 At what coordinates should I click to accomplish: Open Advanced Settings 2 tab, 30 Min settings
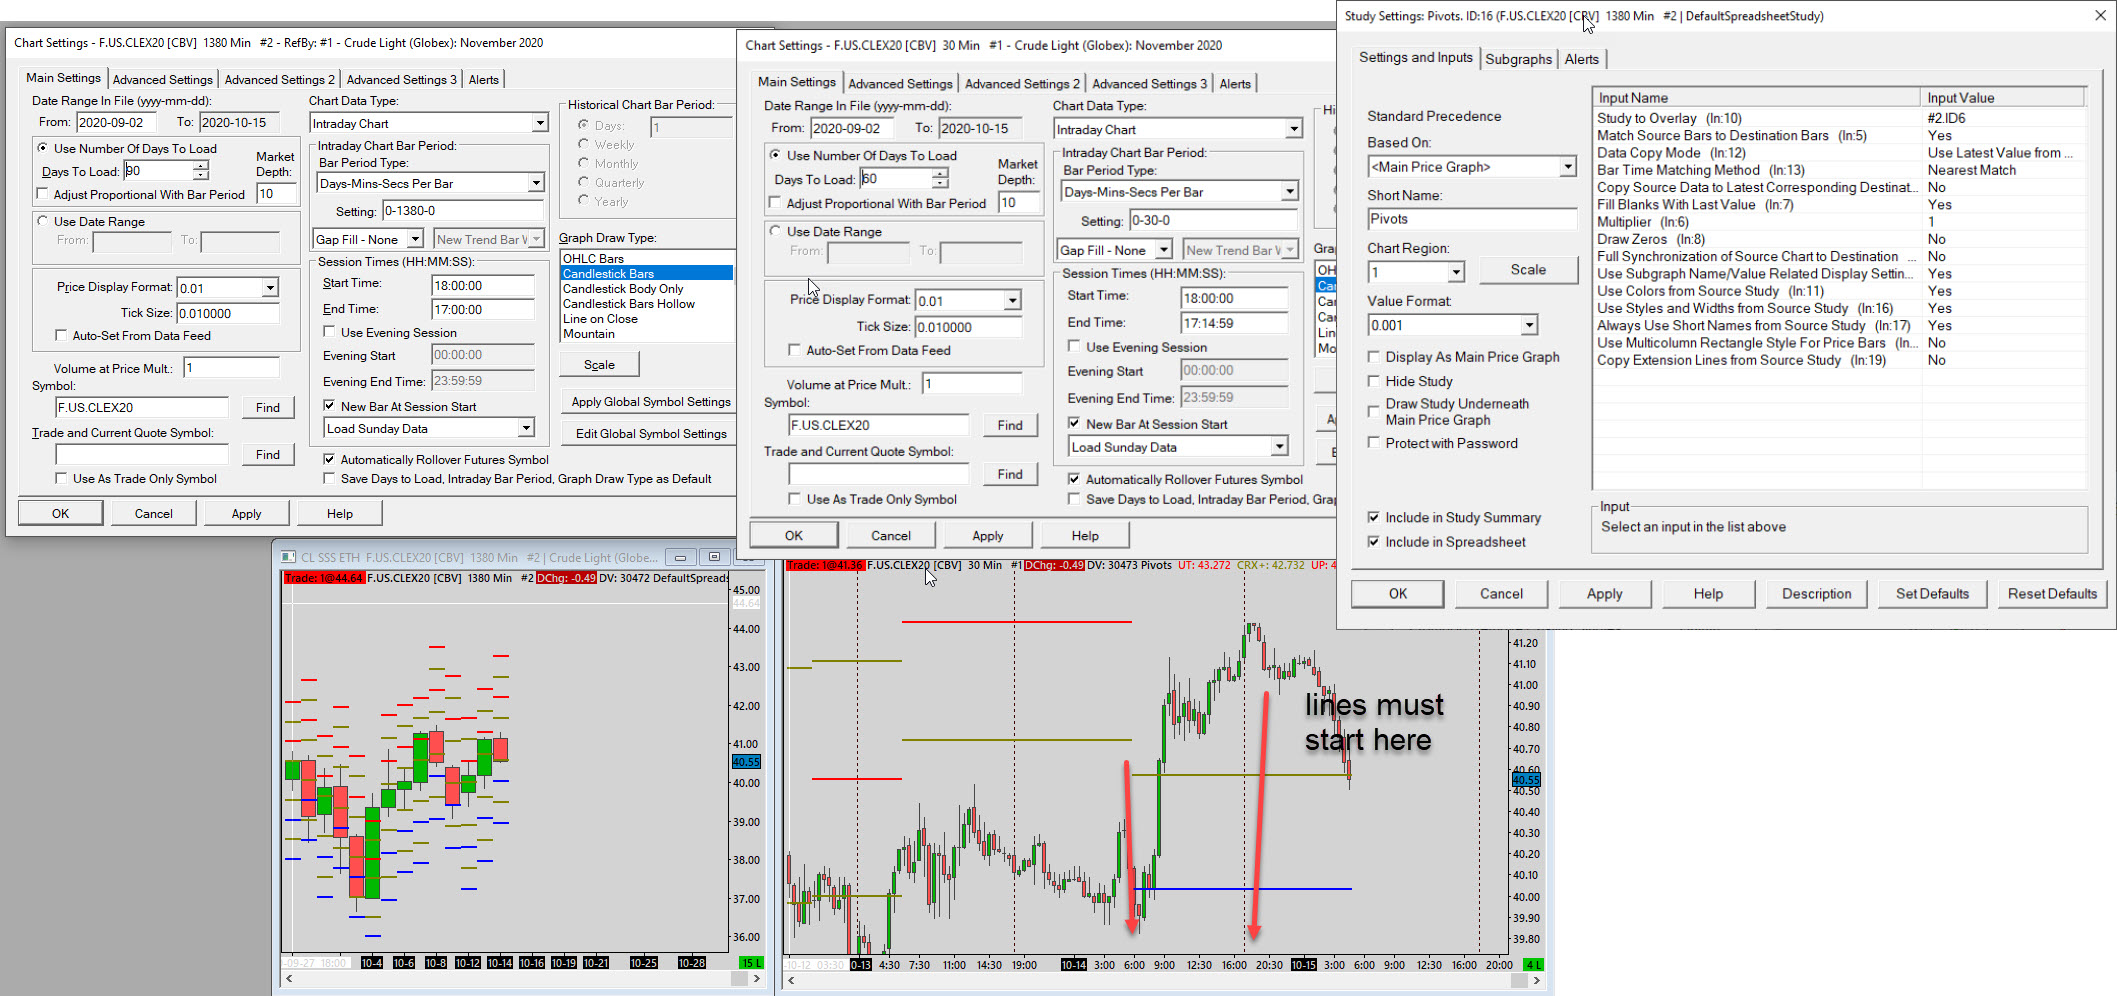tap(1022, 84)
